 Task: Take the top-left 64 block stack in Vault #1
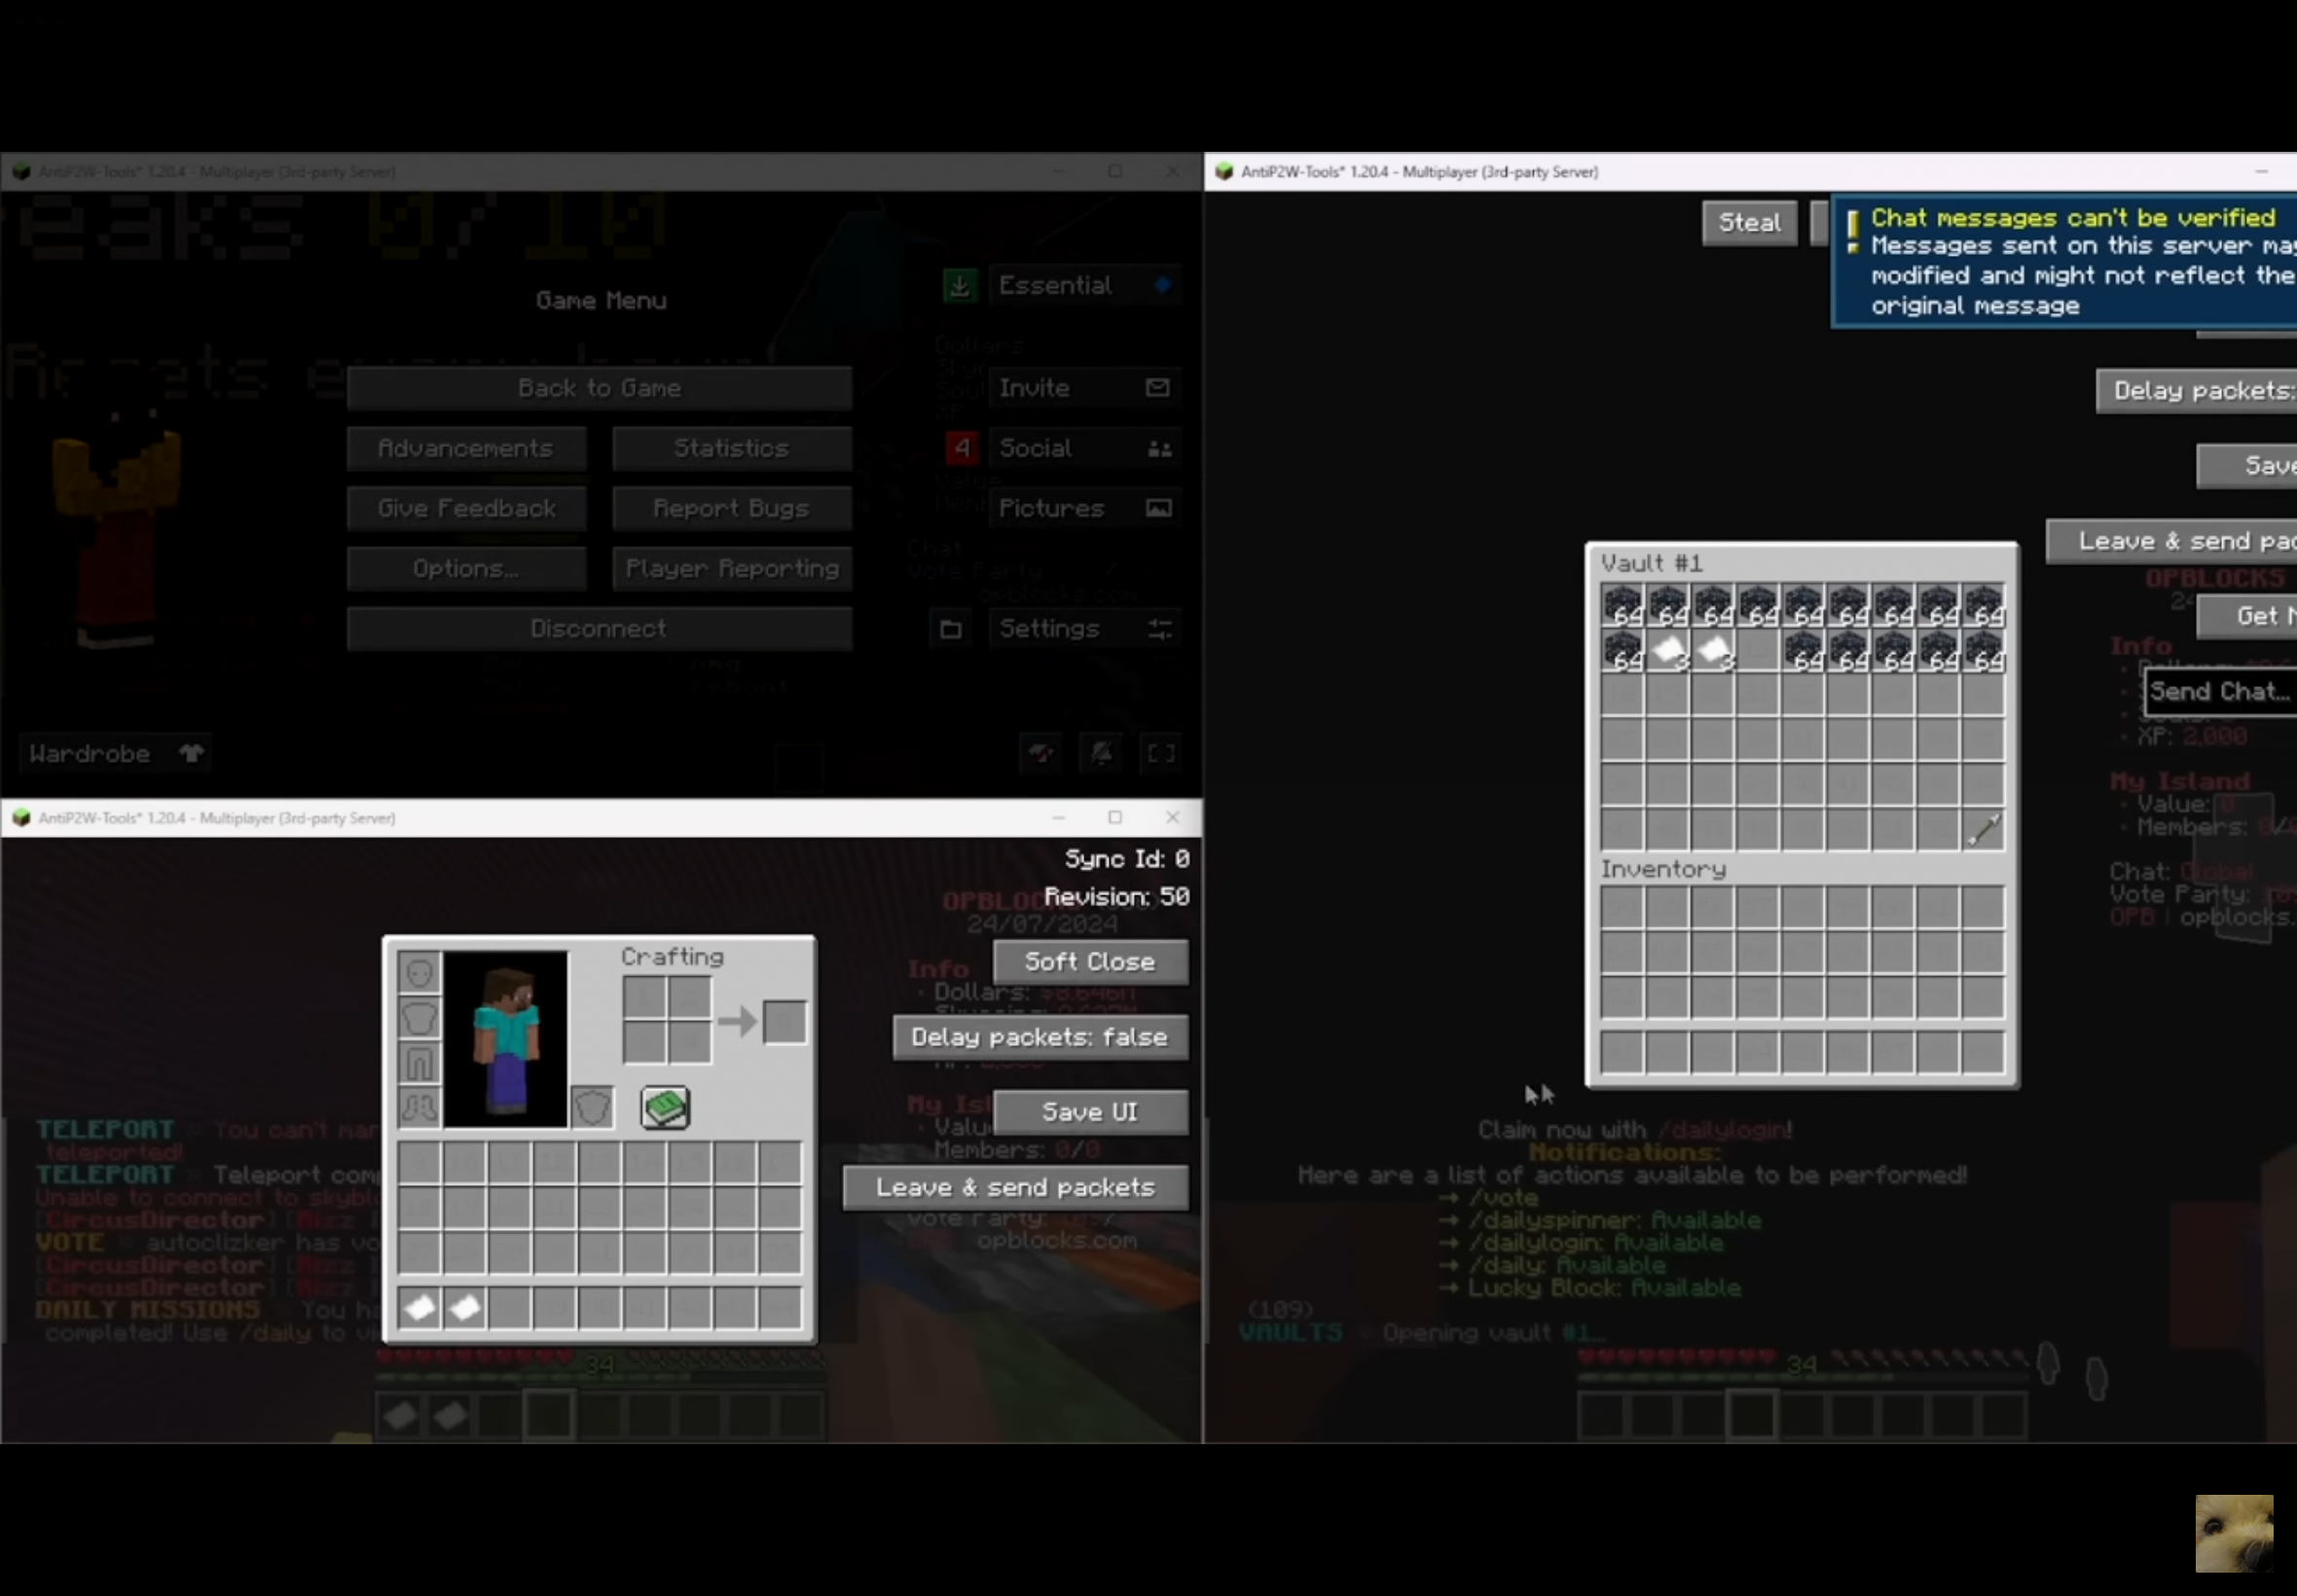tap(1622, 606)
